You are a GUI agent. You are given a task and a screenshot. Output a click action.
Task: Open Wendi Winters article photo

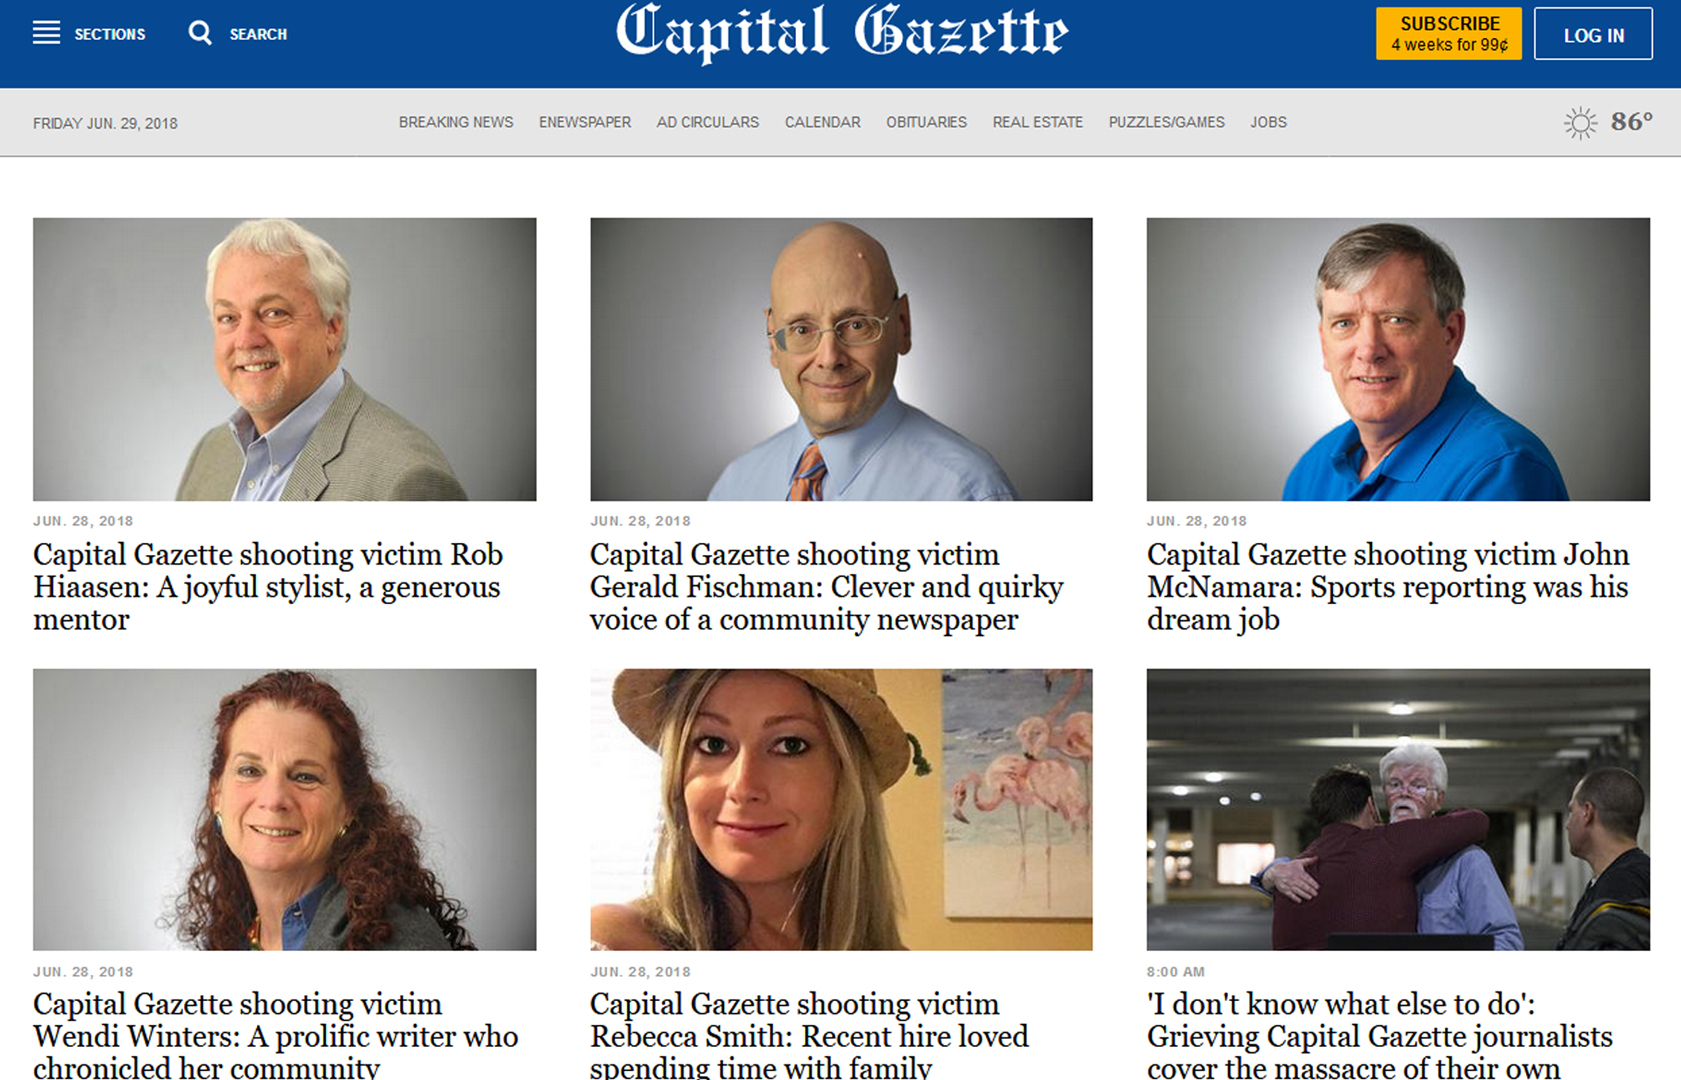click(284, 809)
